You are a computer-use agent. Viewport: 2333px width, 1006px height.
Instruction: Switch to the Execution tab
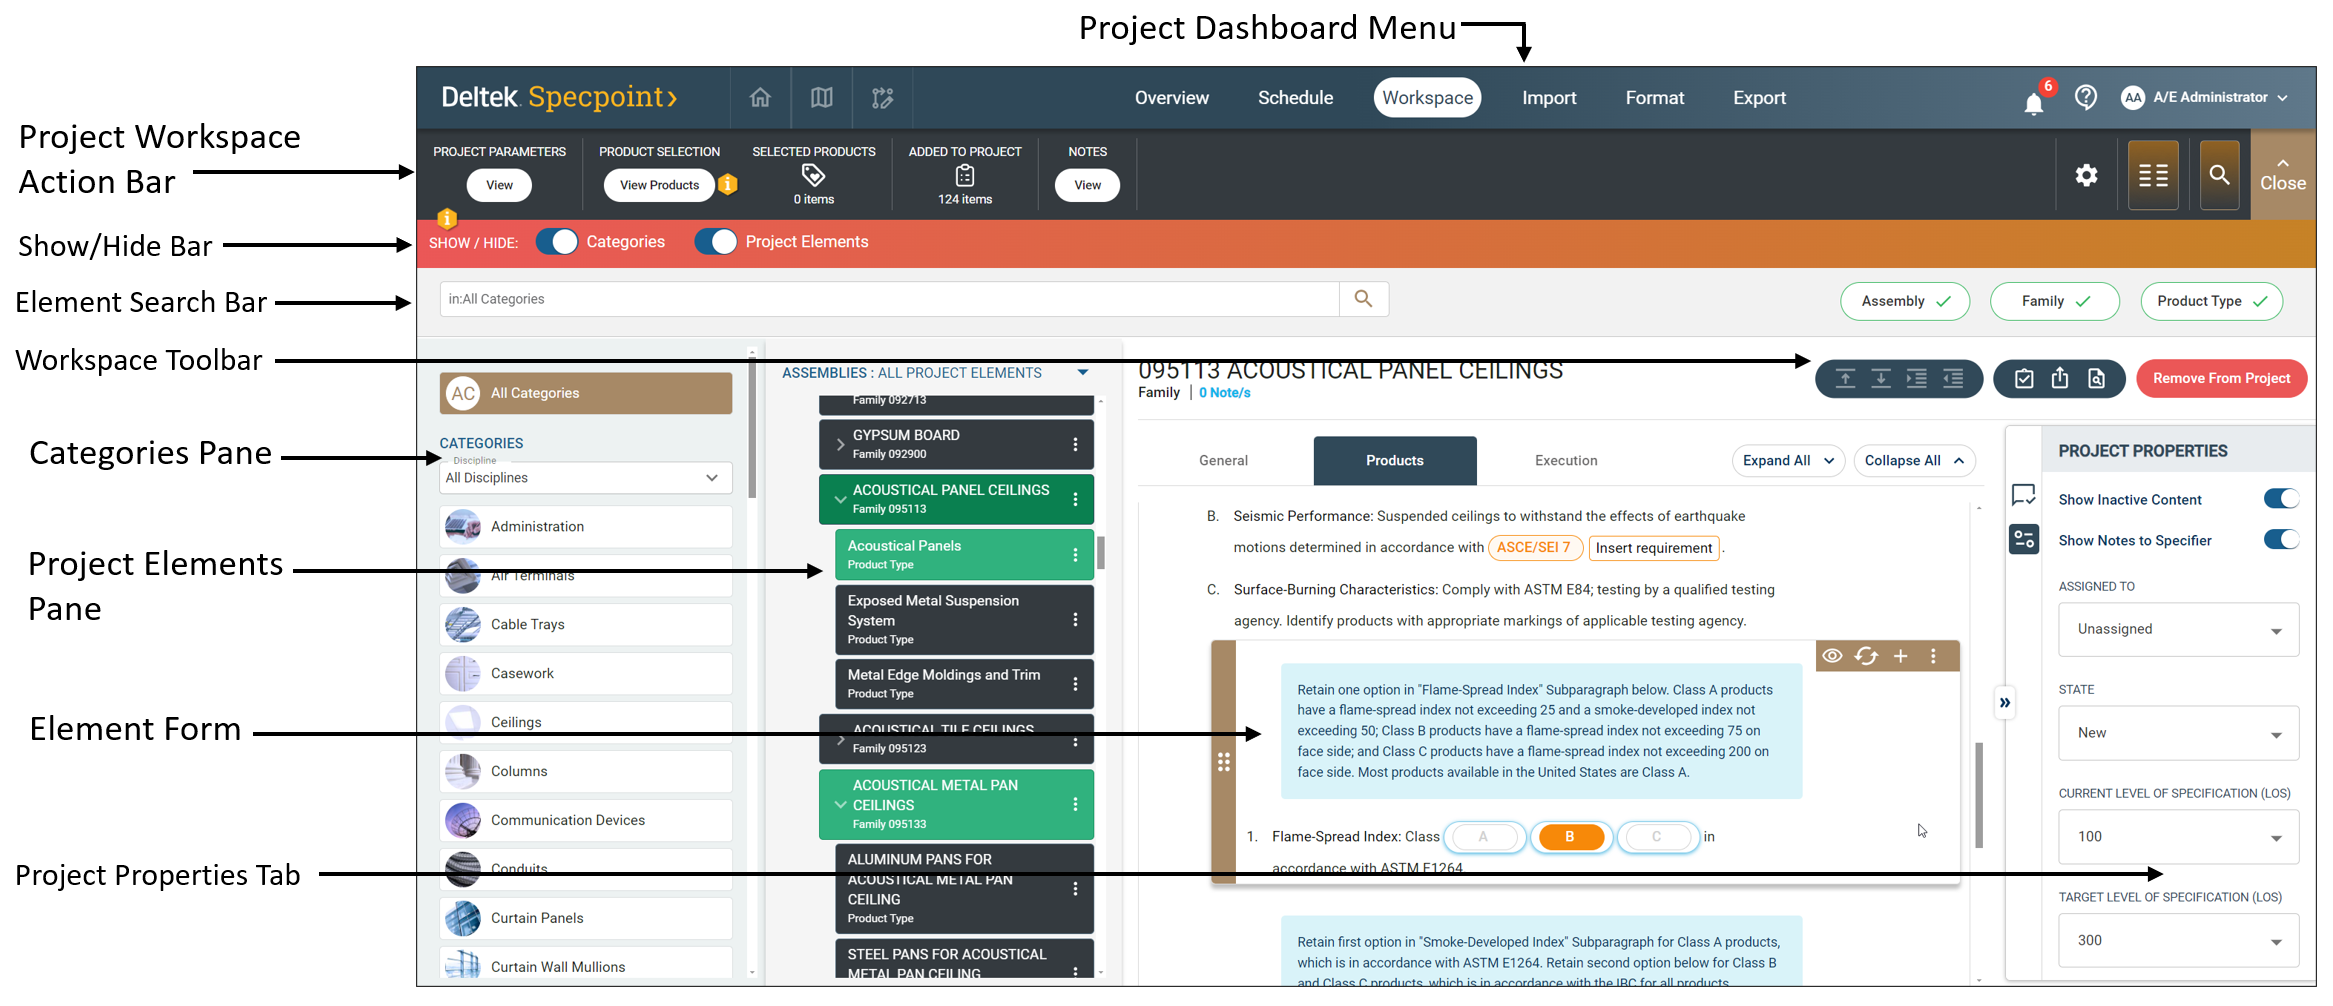(x=1565, y=461)
